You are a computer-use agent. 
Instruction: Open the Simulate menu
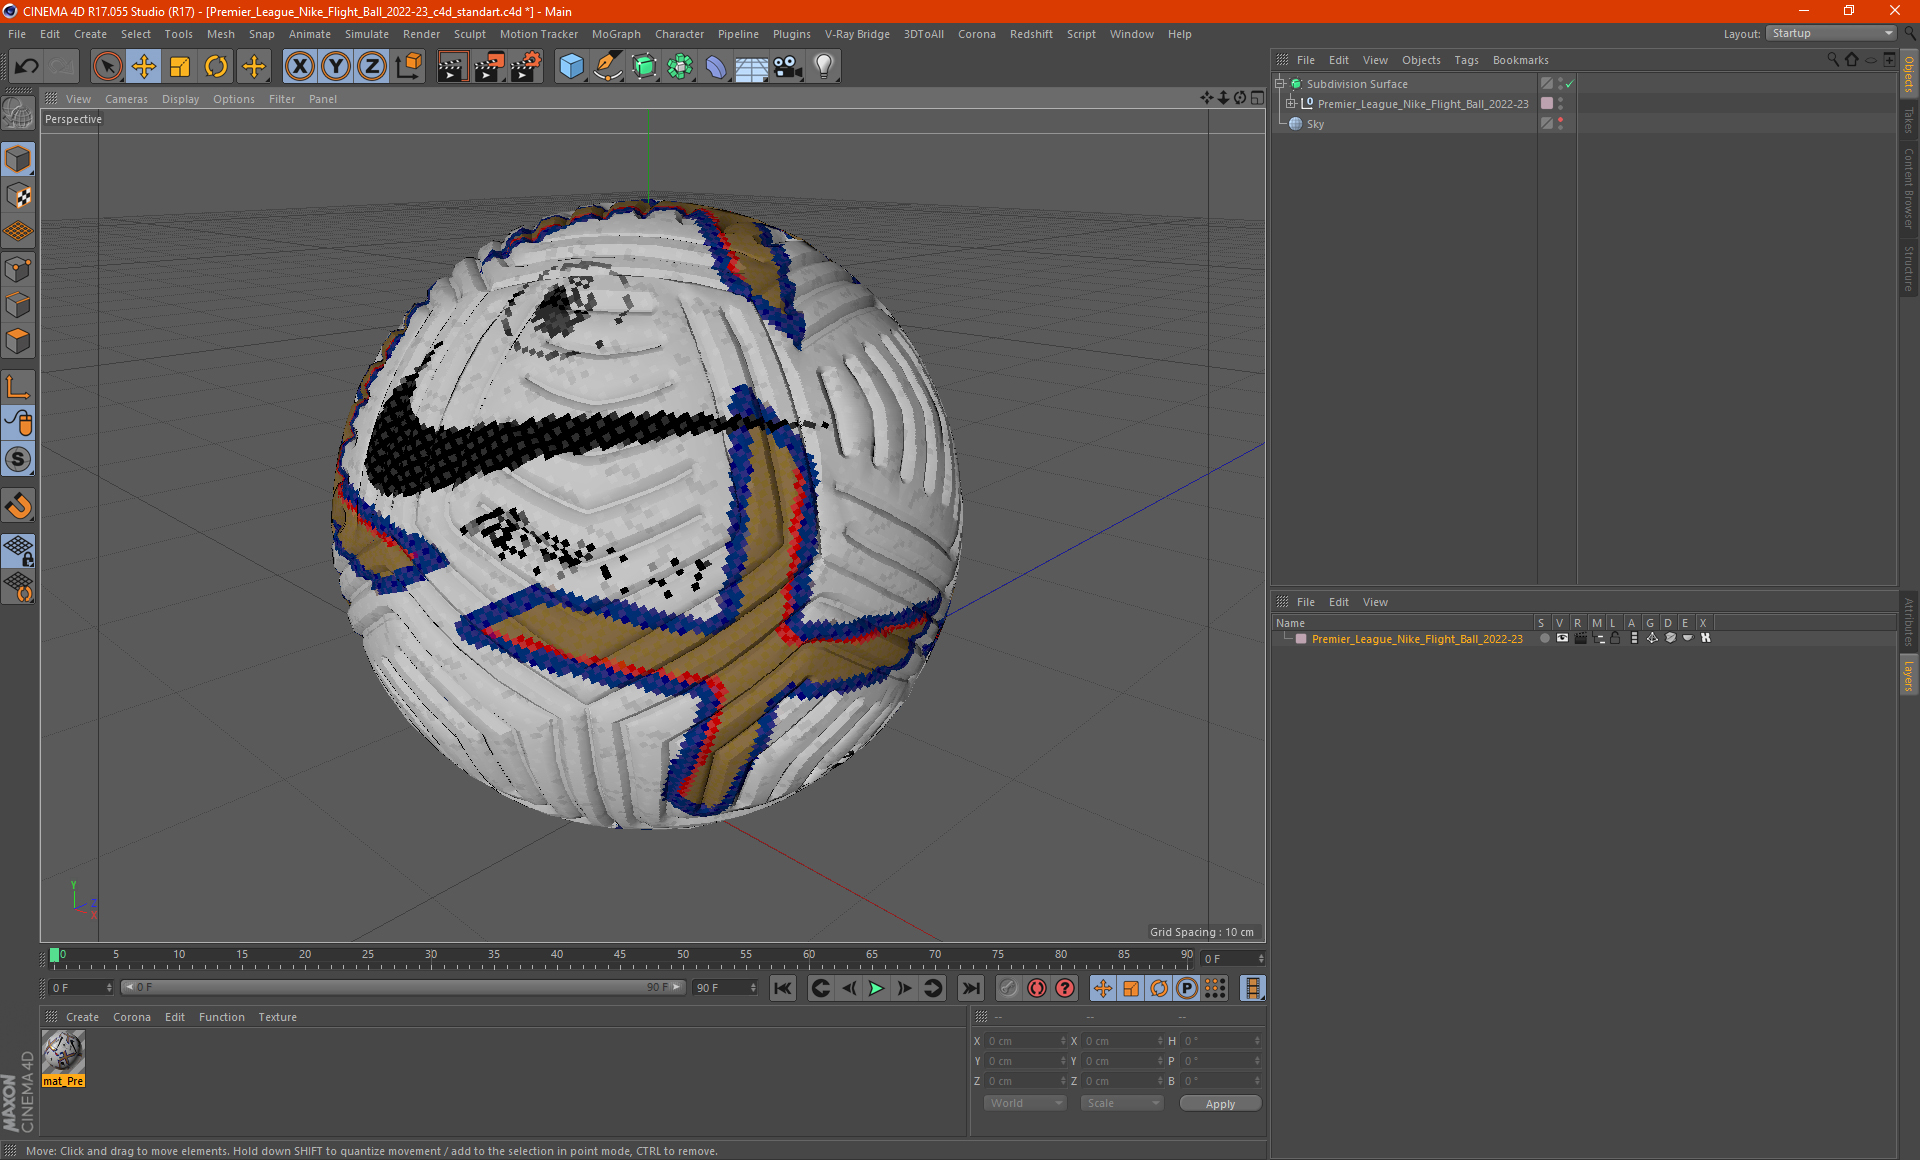(x=367, y=34)
